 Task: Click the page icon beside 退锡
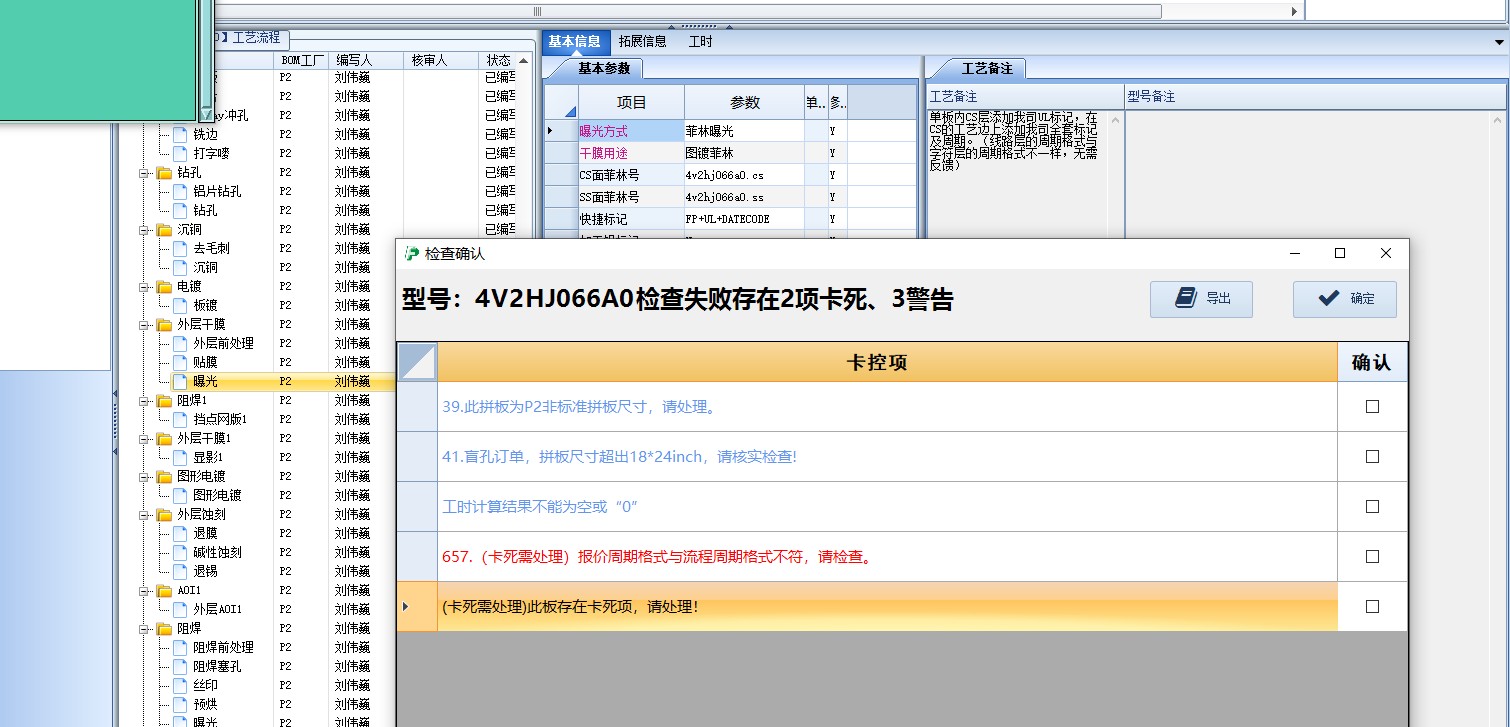click(x=180, y=571)
